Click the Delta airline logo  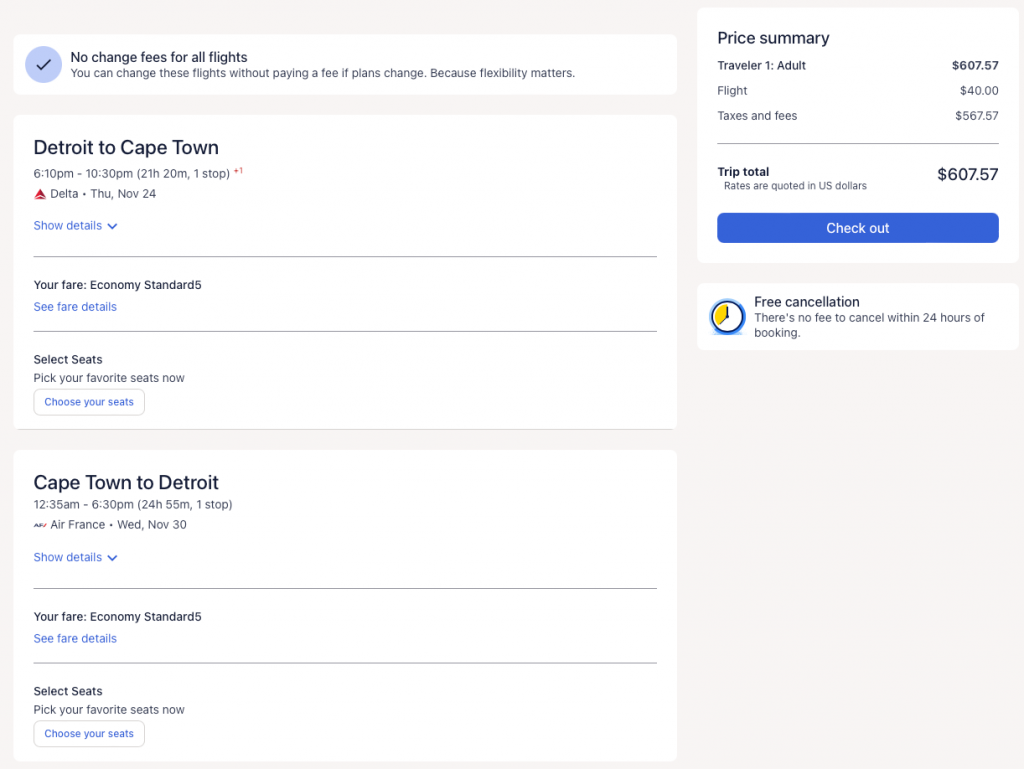(40, 194)
